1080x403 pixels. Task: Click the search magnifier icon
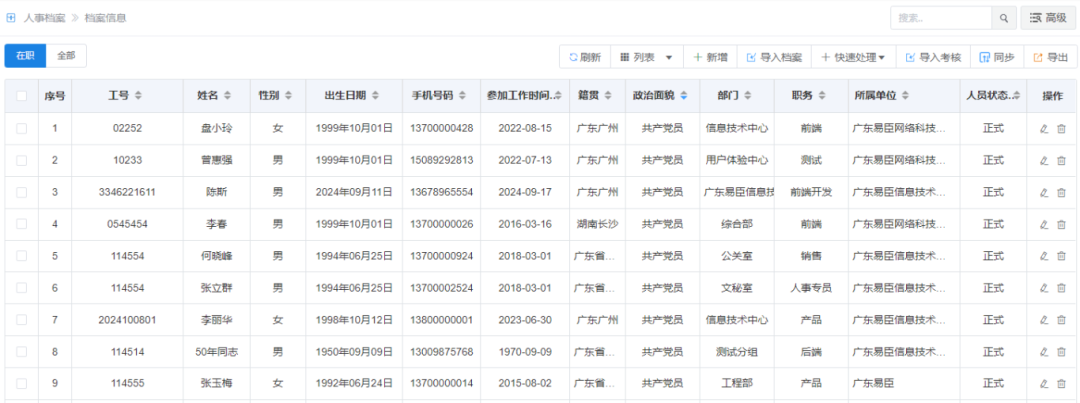(1004, 18)
